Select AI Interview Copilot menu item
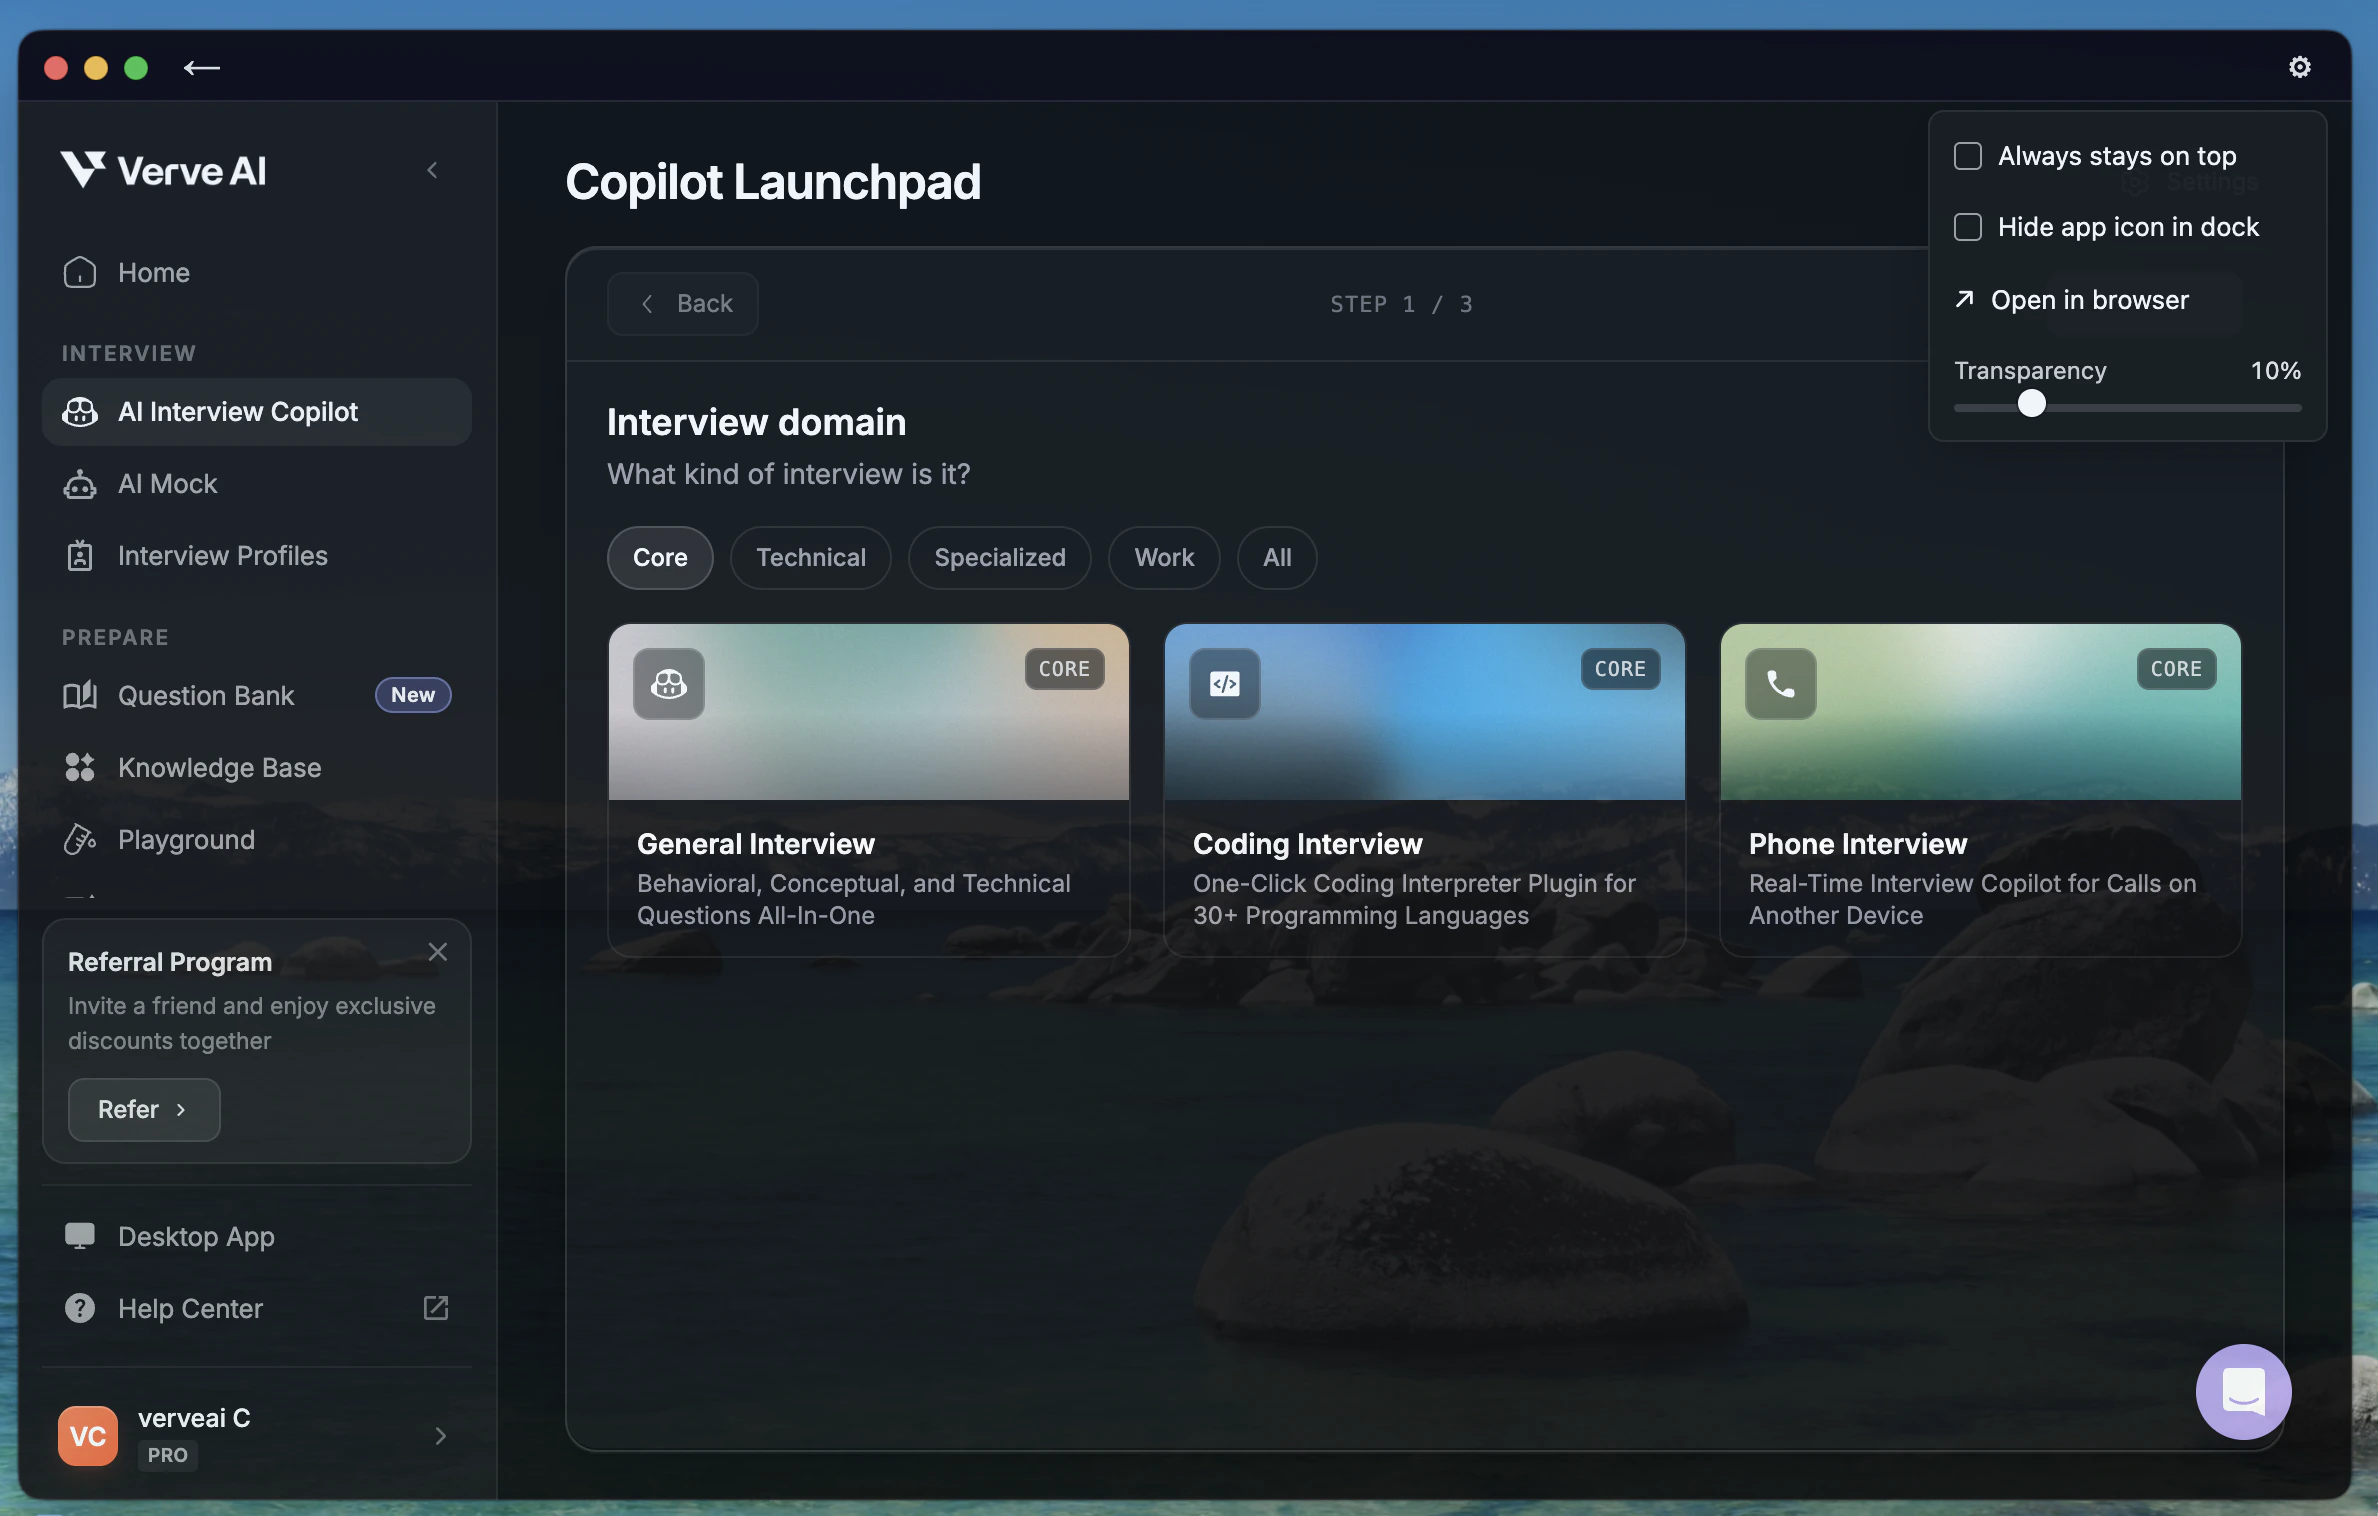The width and height of the screenshot is (2378, 1516). (256, 411)
